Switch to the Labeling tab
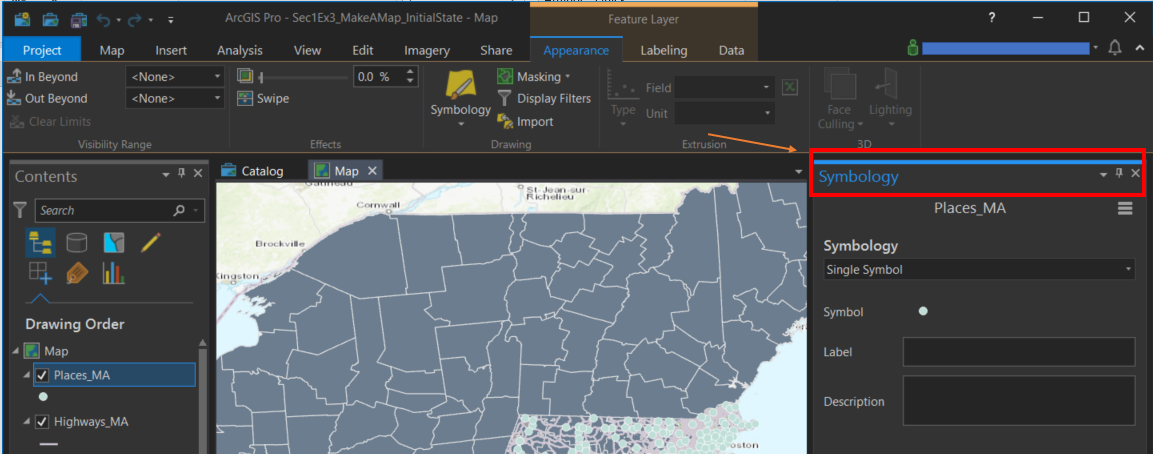 [x=663, y=50]
